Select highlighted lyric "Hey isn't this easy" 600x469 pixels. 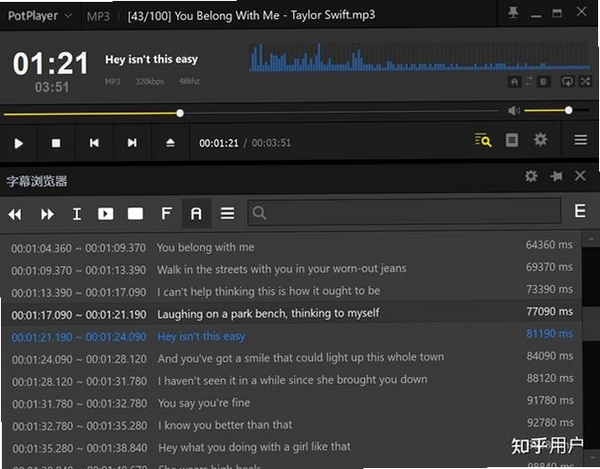[x=201, y=337]
